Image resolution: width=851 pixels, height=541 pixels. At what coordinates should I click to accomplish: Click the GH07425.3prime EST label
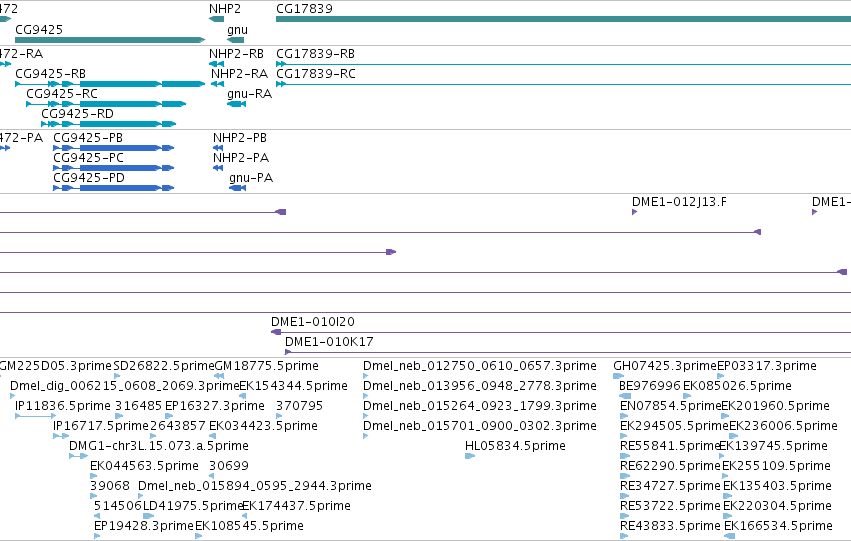[x=665, y=366]
